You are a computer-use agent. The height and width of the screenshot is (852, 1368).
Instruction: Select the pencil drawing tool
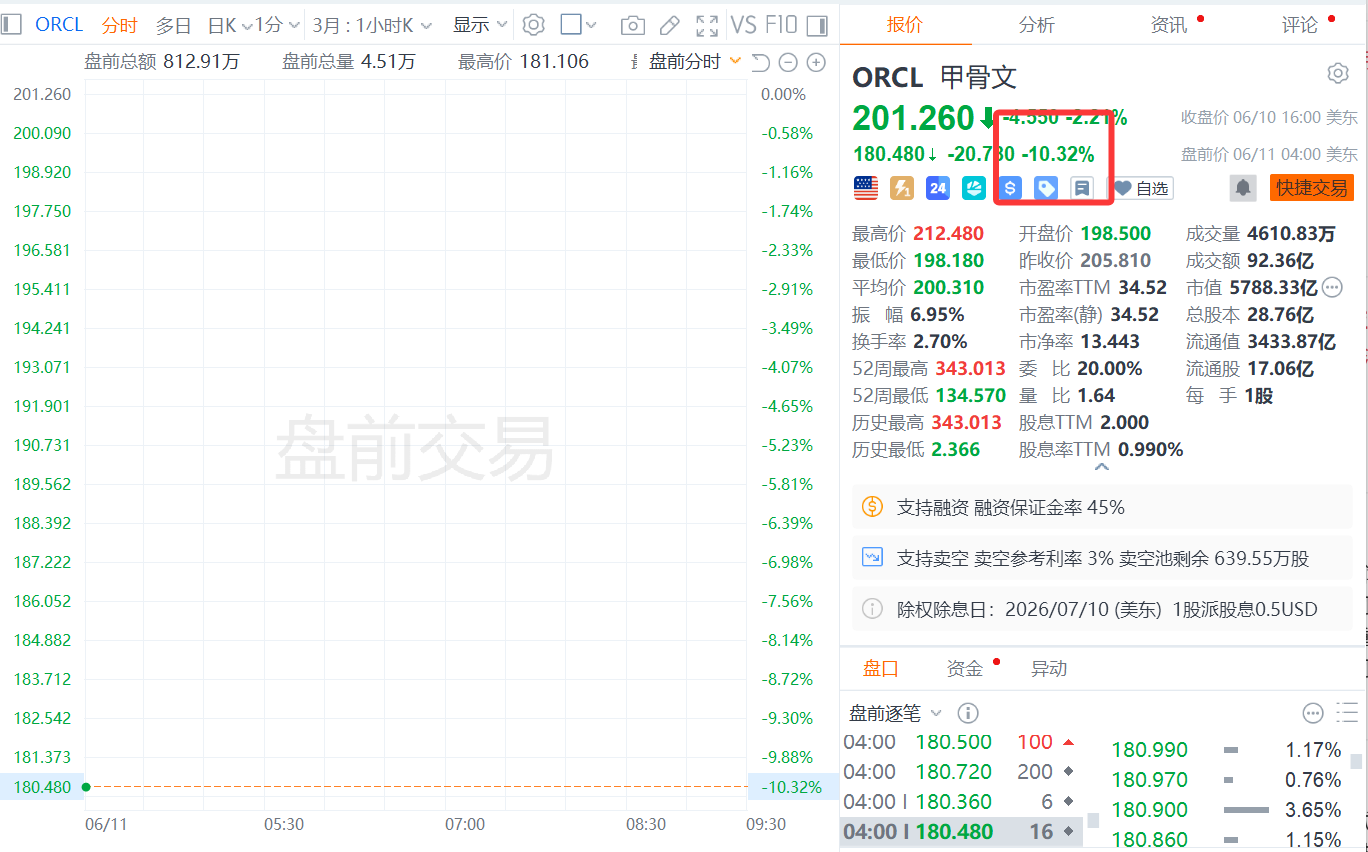(x=670, y=25)
